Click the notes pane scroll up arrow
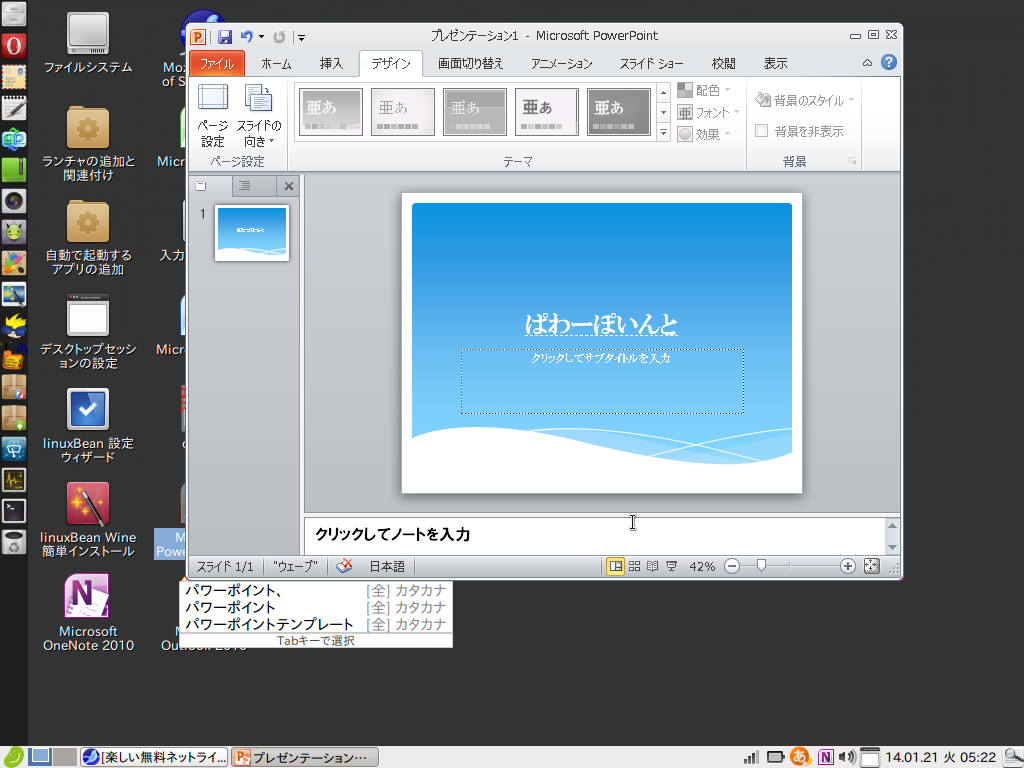The image size is (1024, 768). click(893, 526)
